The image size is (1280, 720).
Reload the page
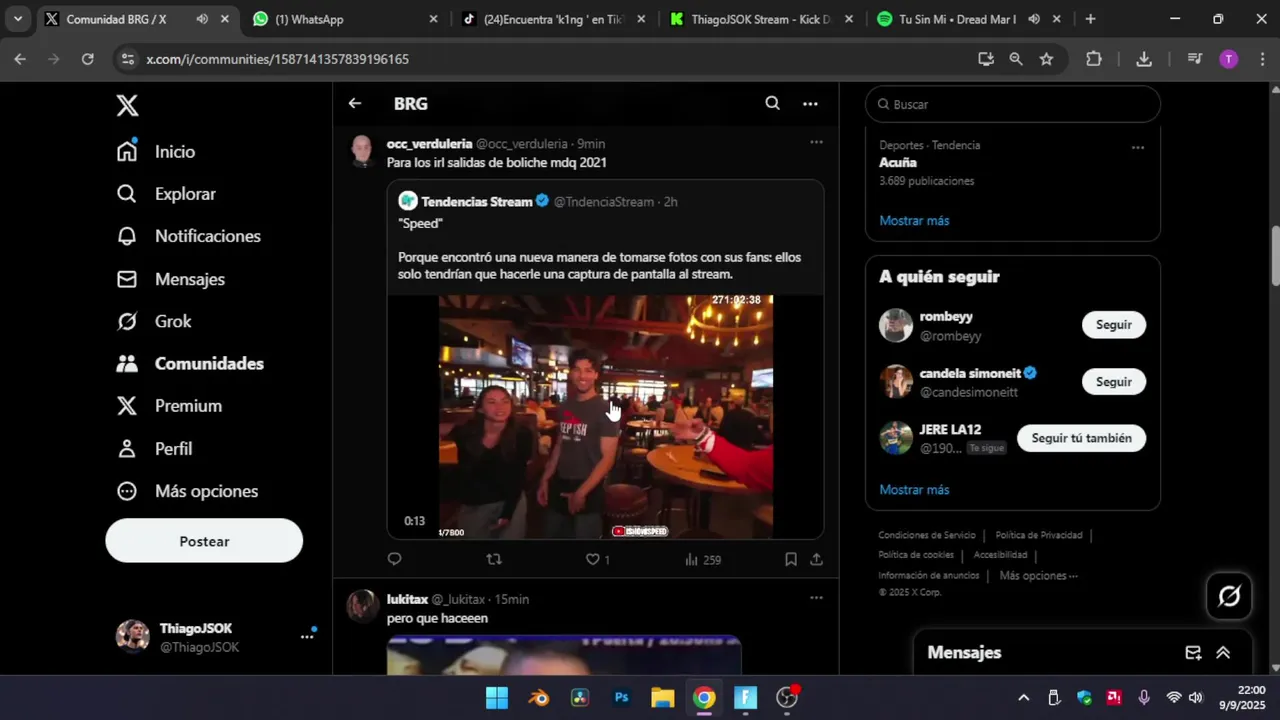87,59
